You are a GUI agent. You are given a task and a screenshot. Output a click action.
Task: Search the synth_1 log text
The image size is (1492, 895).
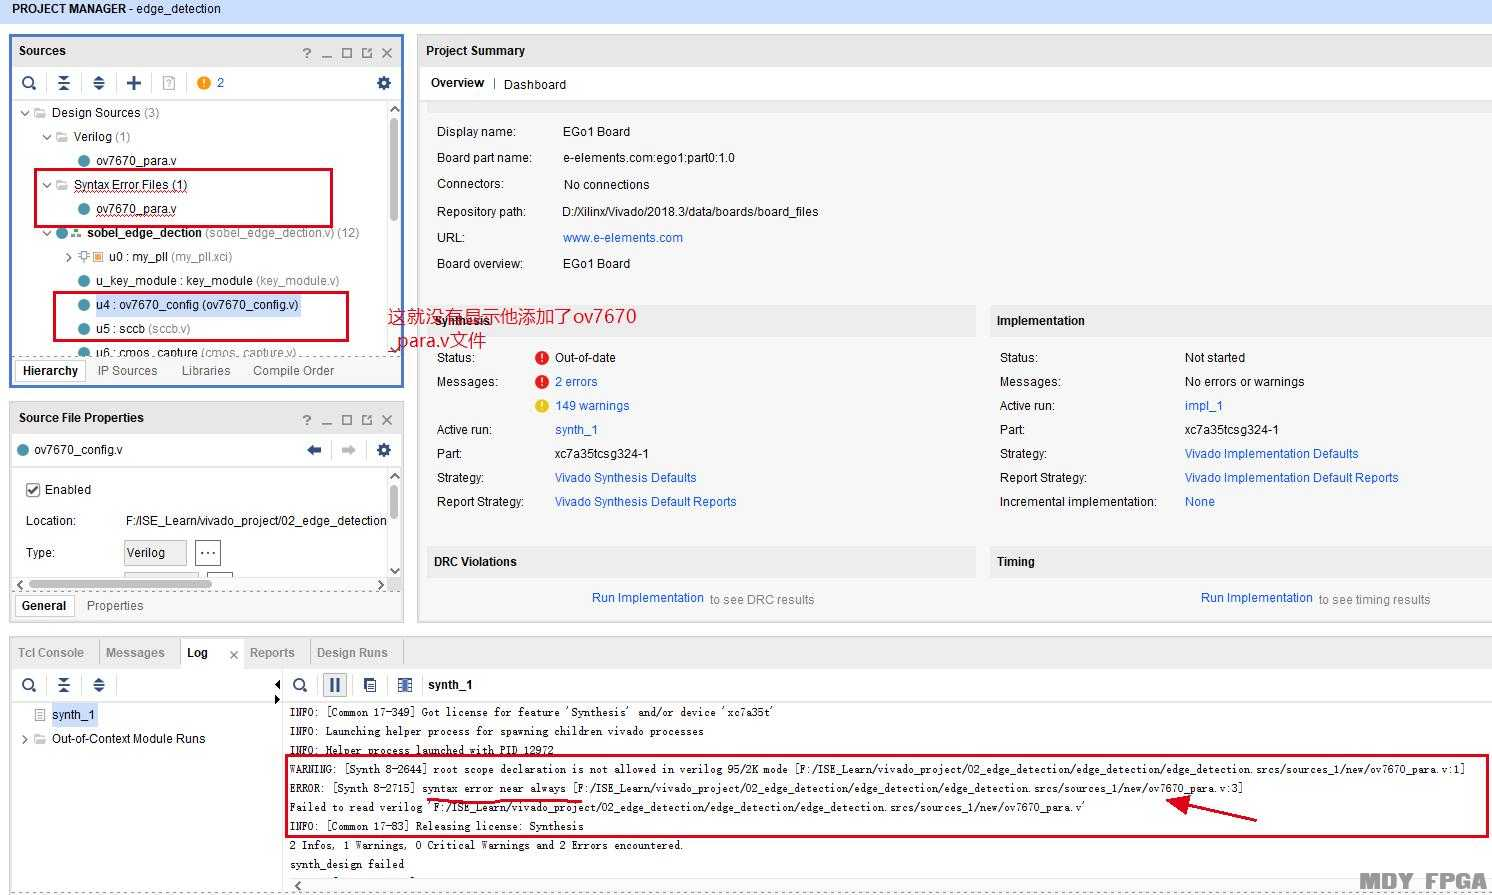click(300, 685)
